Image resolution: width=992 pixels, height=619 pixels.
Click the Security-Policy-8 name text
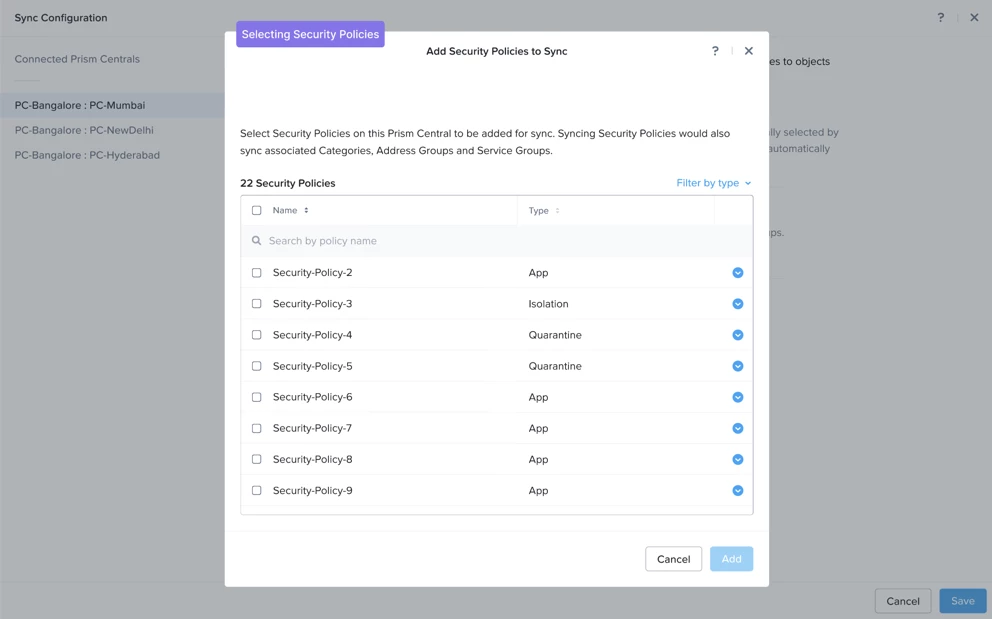(x=313, y=460)
